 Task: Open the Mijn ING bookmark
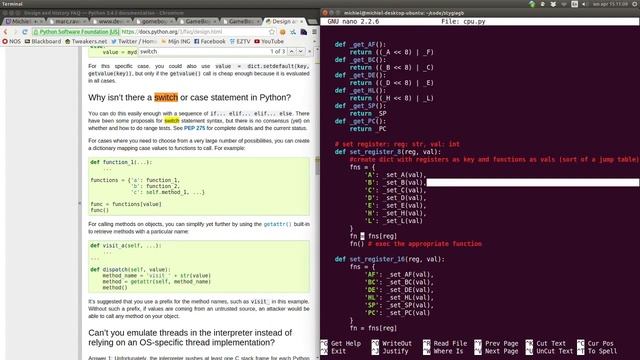coord(176,42)
